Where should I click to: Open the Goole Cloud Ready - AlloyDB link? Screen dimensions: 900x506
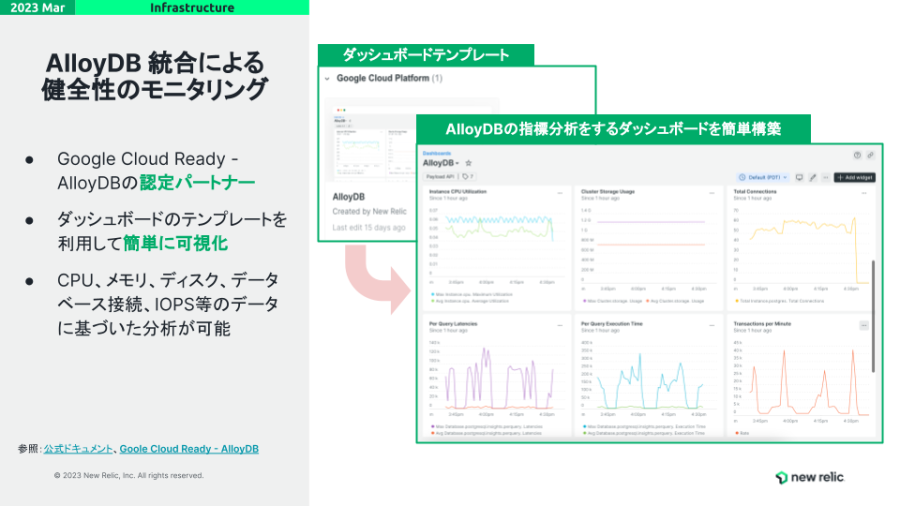(189, 449)
